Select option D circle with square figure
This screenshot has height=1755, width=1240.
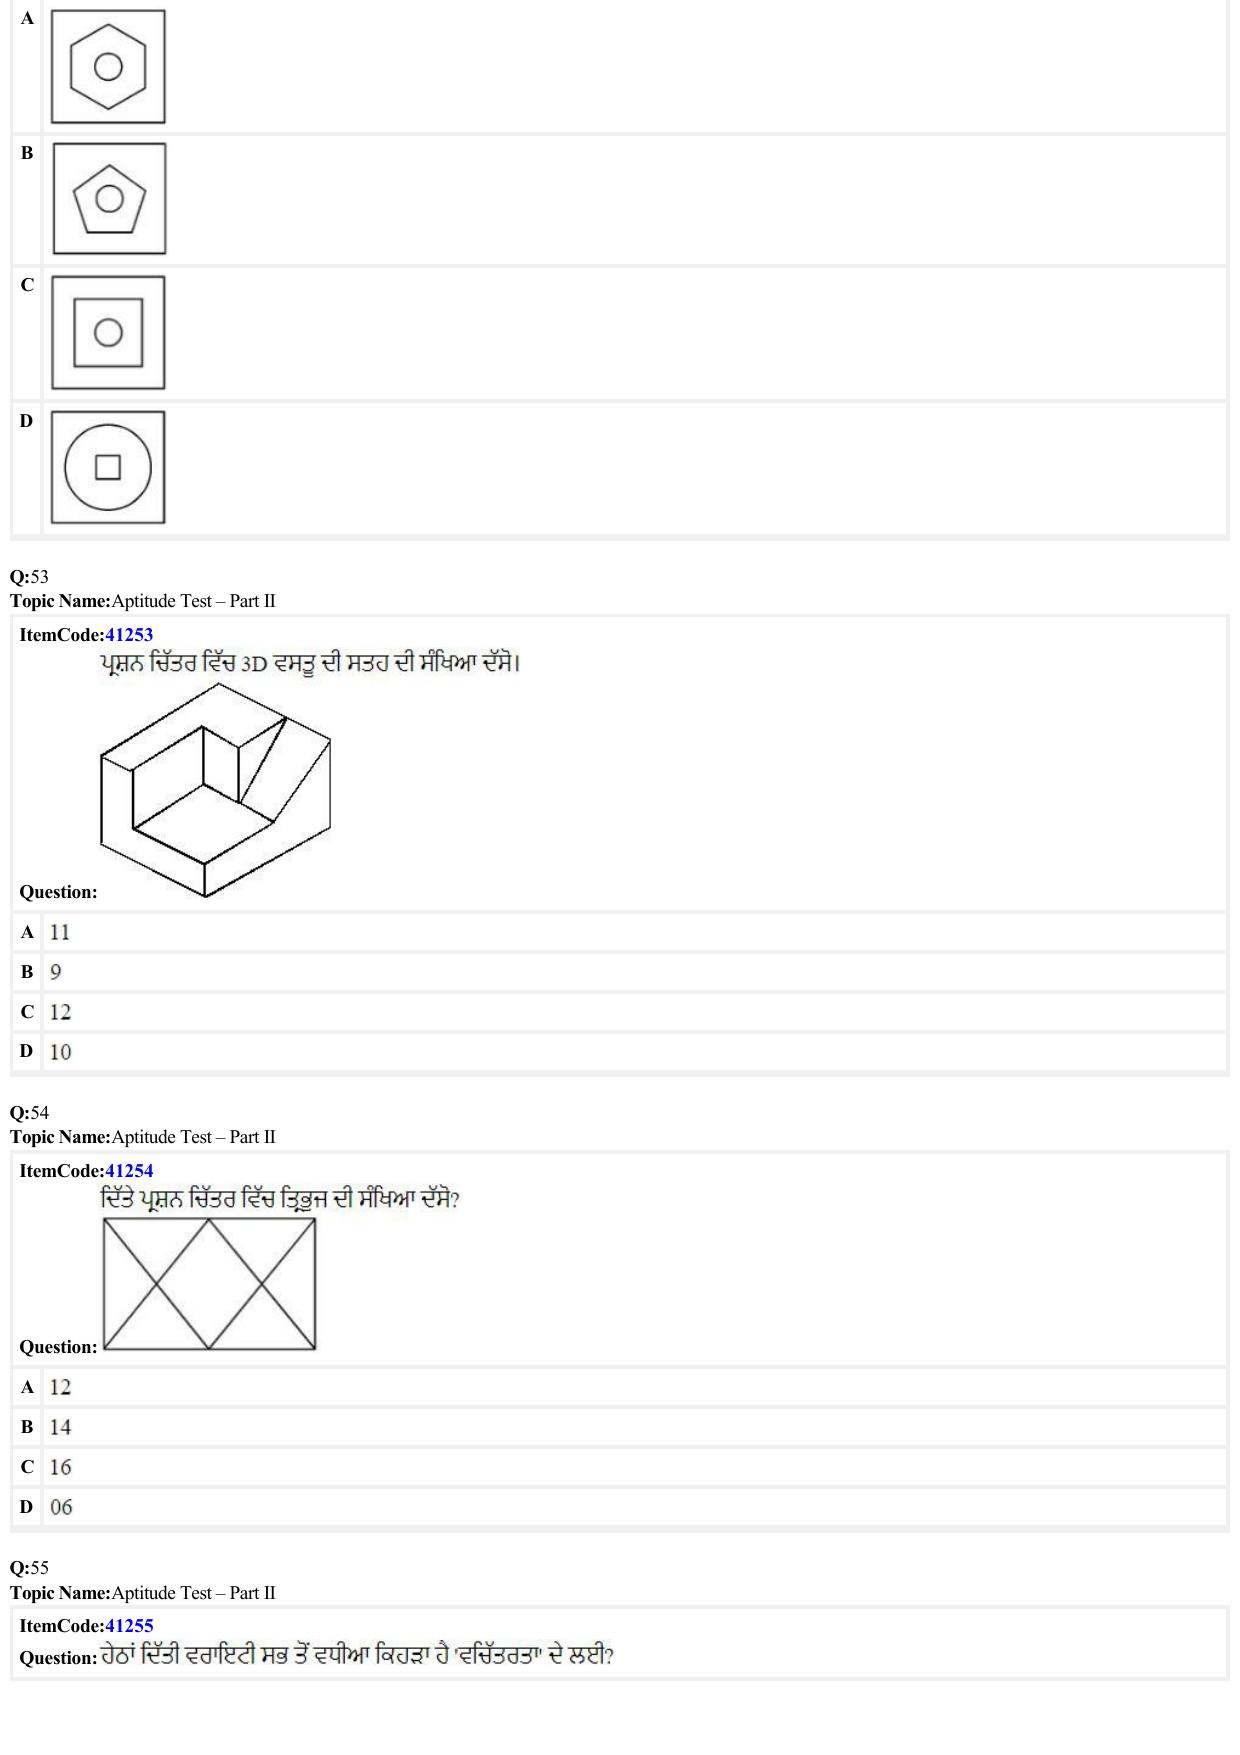[x=108, y=467]
